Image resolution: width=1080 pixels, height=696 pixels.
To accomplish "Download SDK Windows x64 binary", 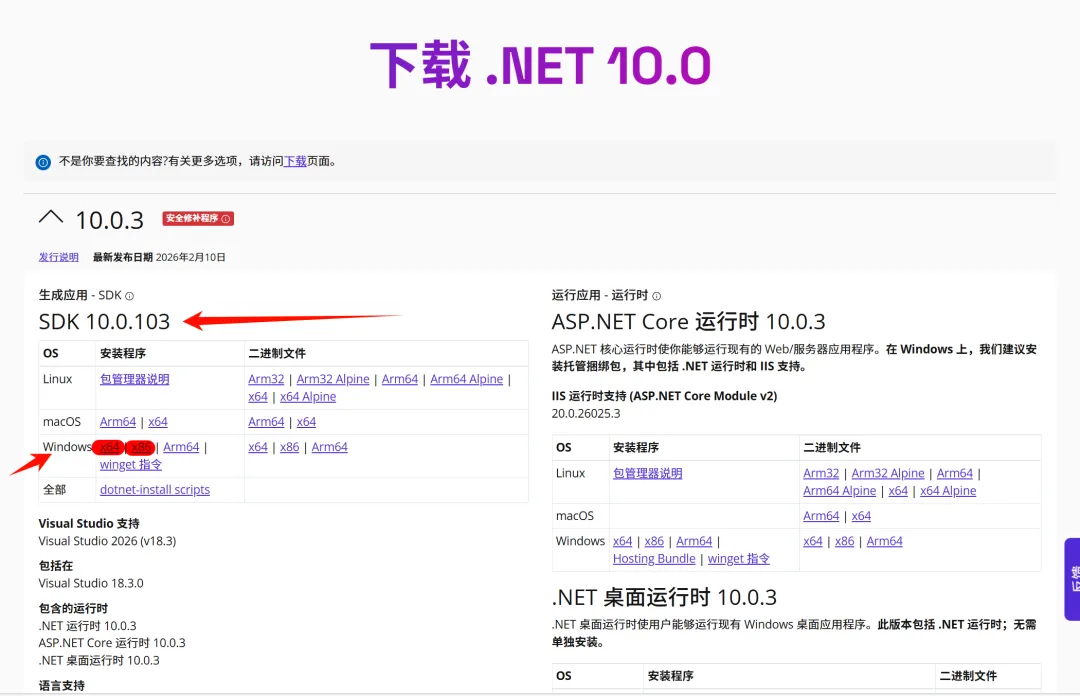I will 258,447.
